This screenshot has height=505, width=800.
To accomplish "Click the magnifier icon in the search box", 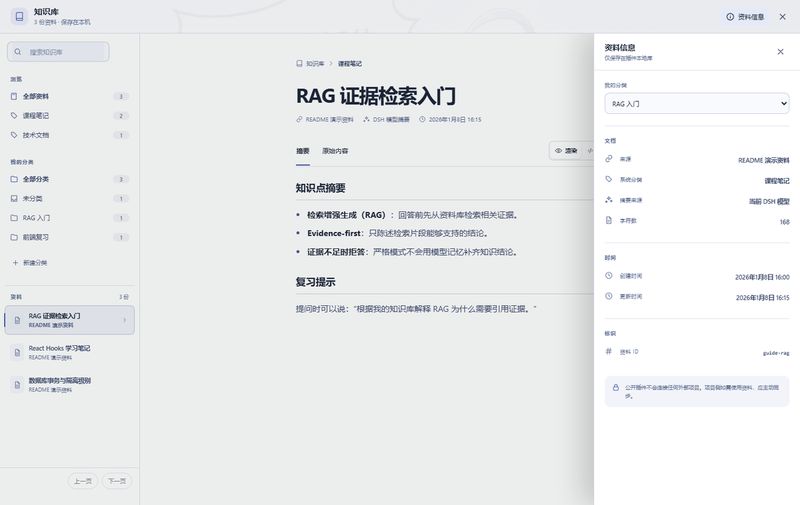I will click(18, 52).
